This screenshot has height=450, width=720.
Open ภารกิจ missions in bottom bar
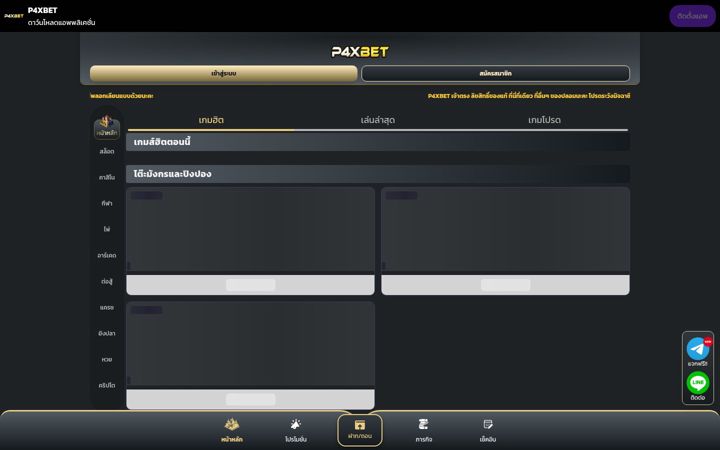[423, 430]
